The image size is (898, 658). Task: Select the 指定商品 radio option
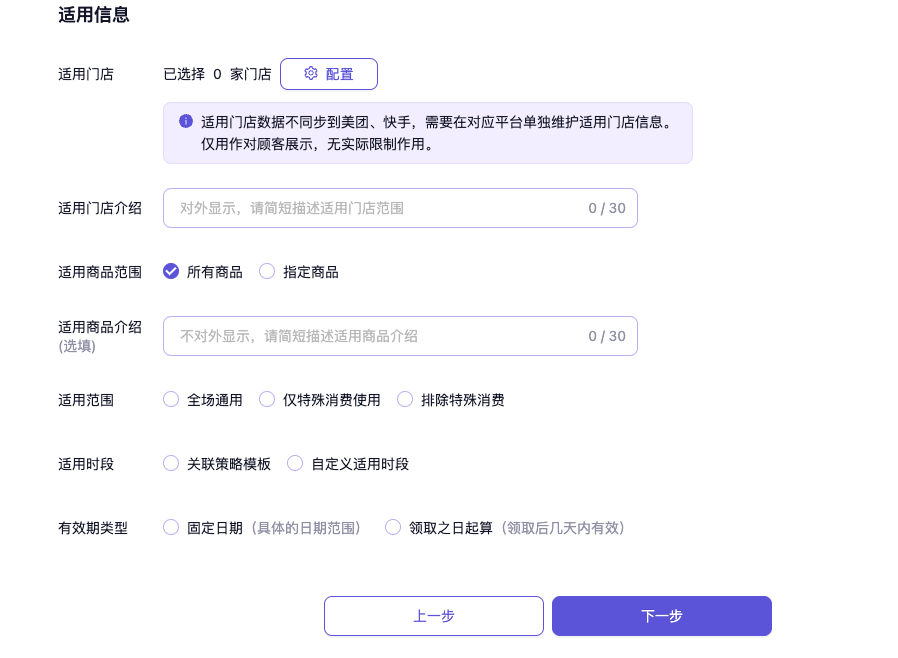267,271
